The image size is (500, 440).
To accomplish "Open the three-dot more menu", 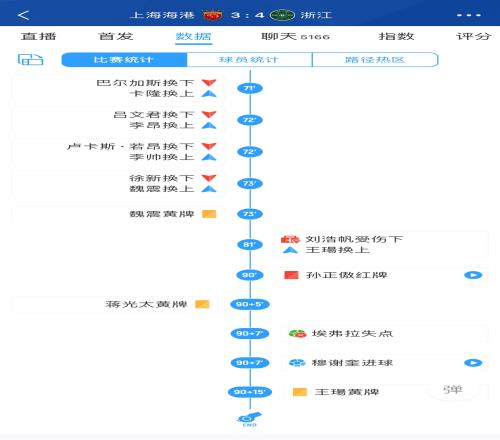I will 469,15.
